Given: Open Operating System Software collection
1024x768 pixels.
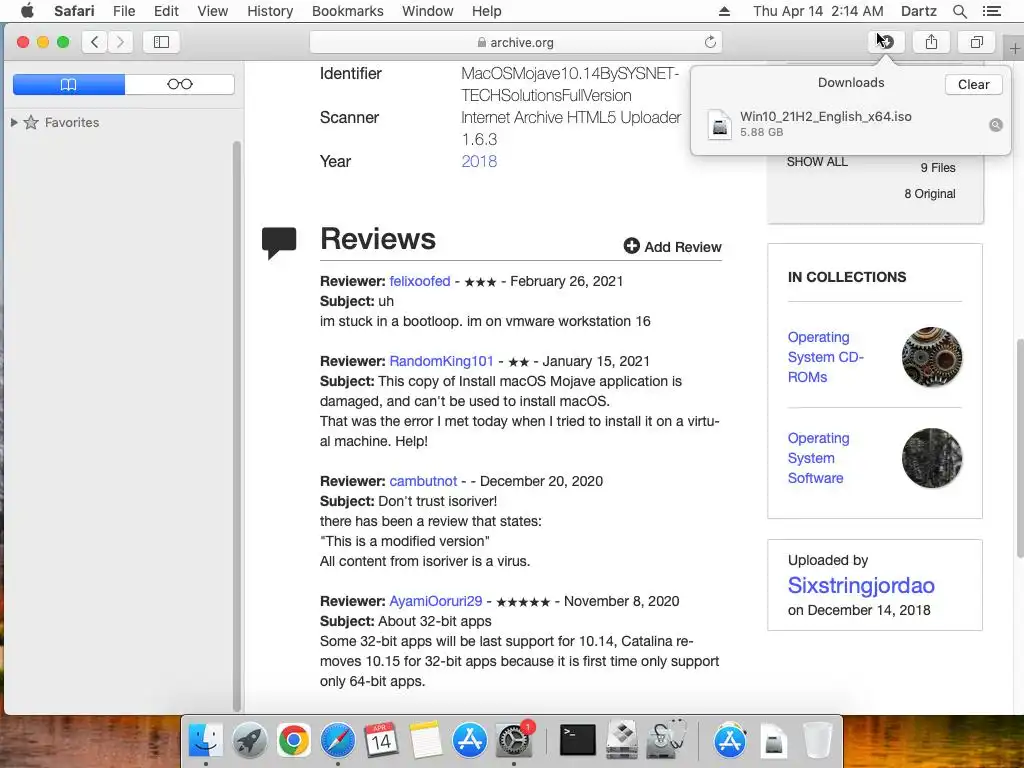Looking at the screenshot, I should [818, 458].
